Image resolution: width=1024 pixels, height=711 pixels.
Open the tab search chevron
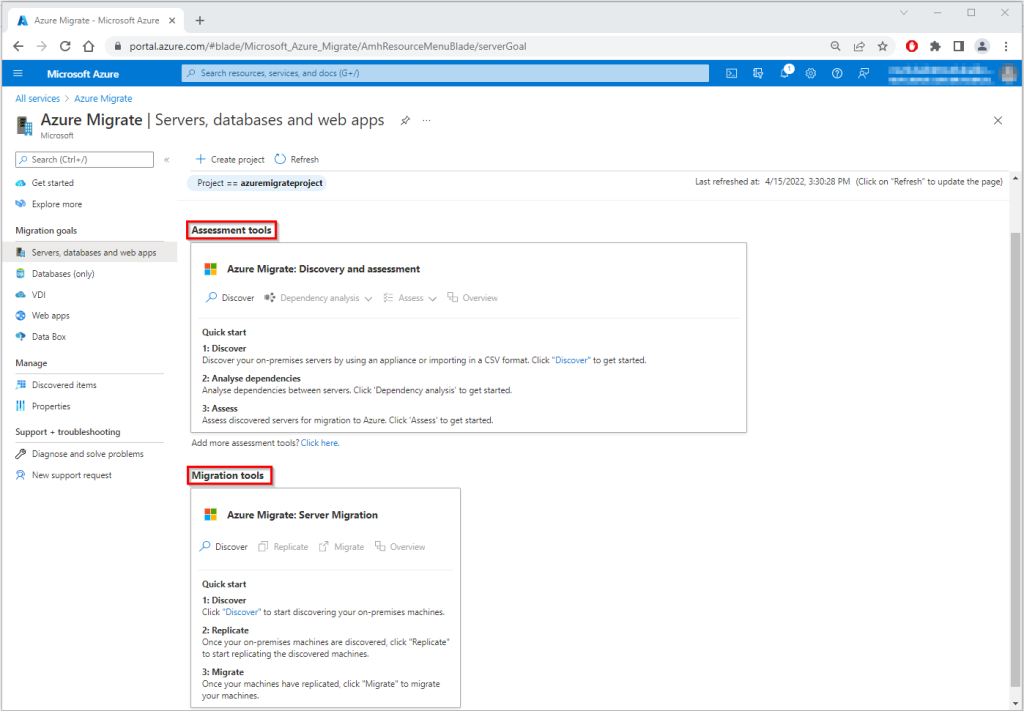(904, 12)
